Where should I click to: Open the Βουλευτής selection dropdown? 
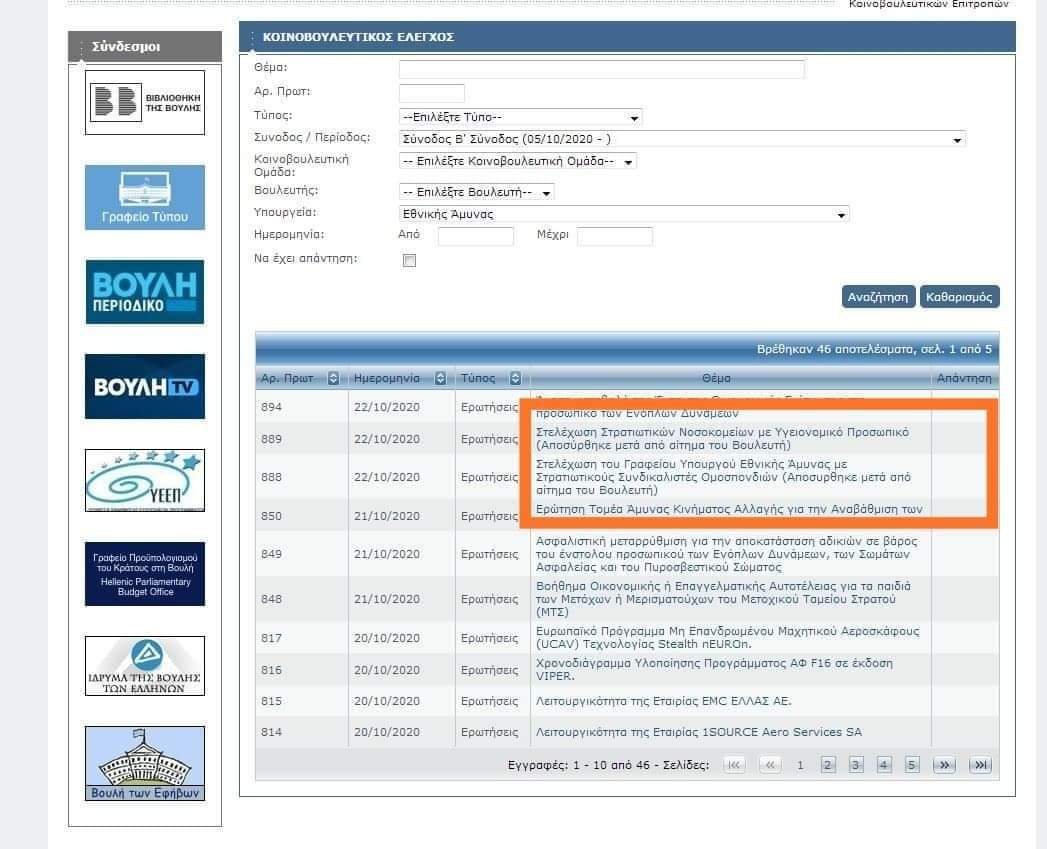click(476, 192)
